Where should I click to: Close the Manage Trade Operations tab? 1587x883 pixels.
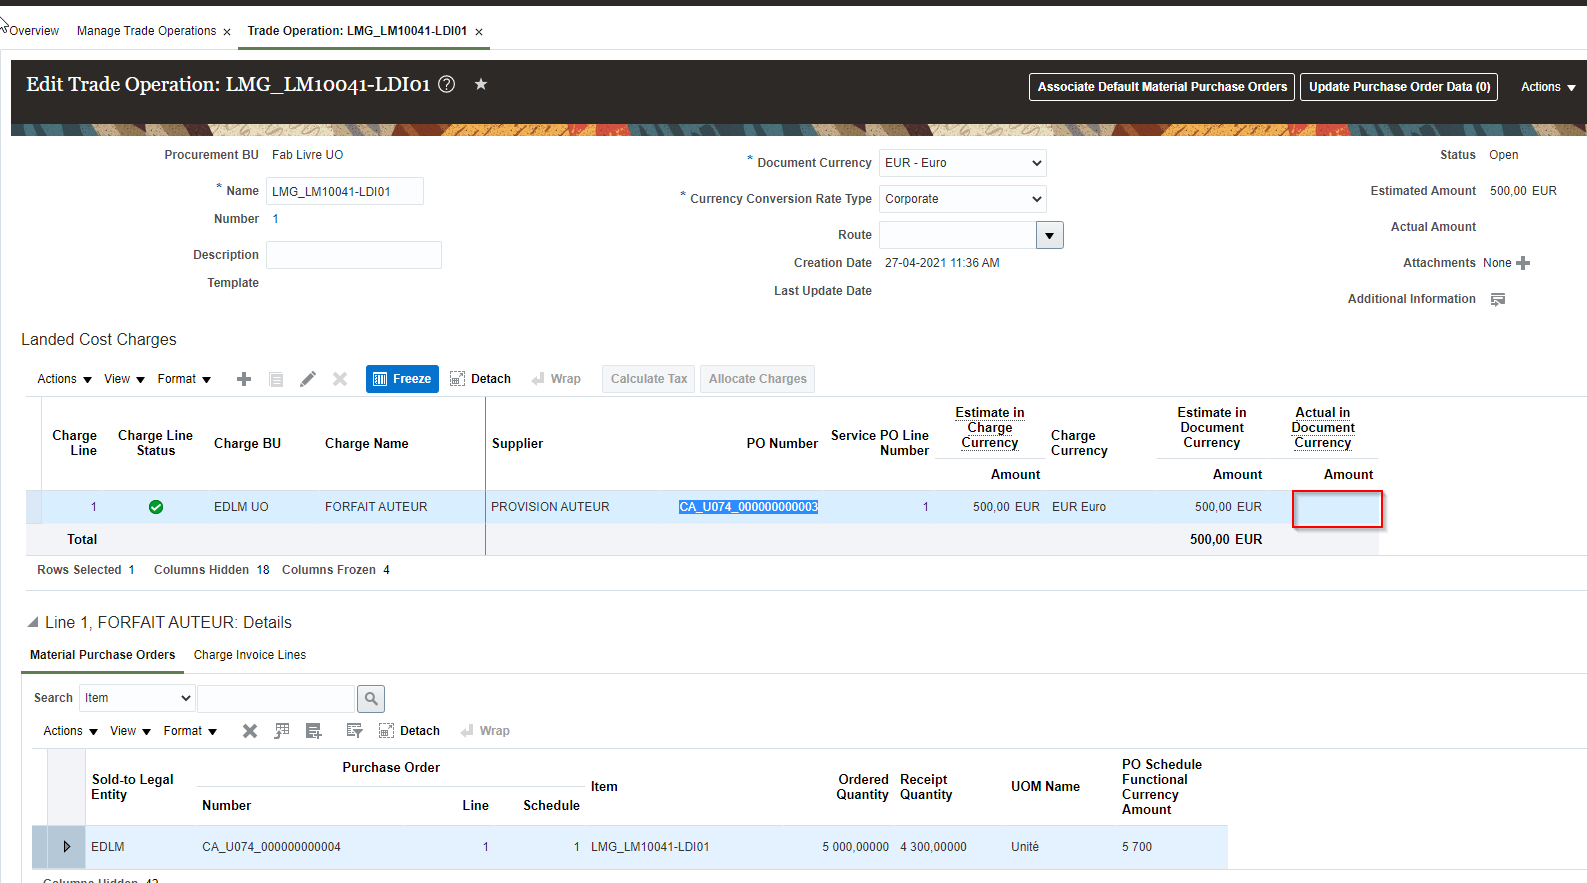coord(227,32)
